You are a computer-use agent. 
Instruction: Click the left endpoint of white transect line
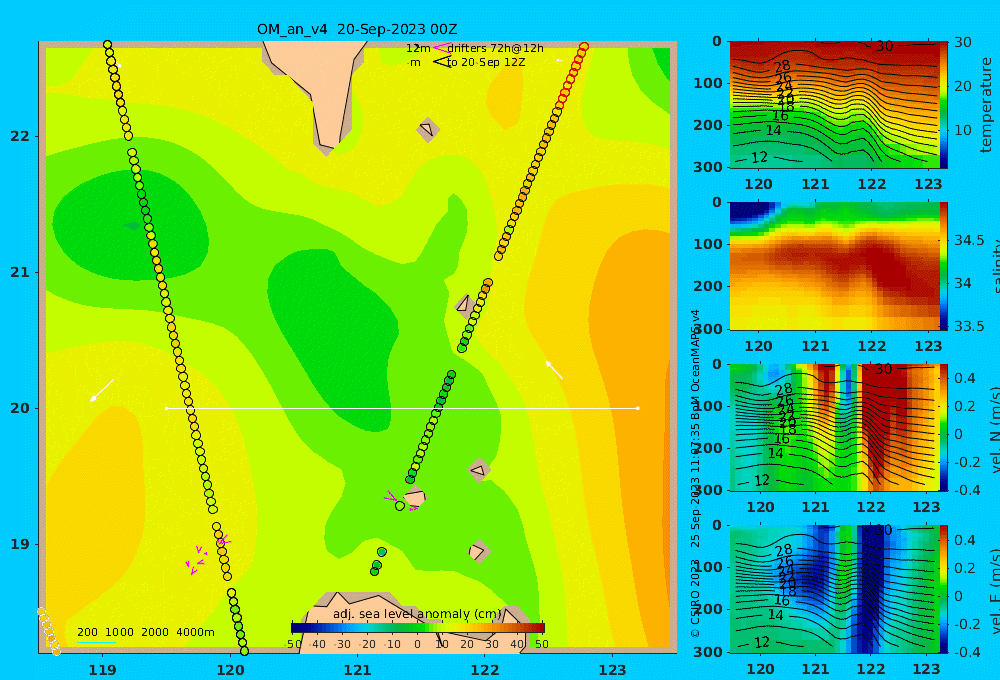(x=166, y=408)
